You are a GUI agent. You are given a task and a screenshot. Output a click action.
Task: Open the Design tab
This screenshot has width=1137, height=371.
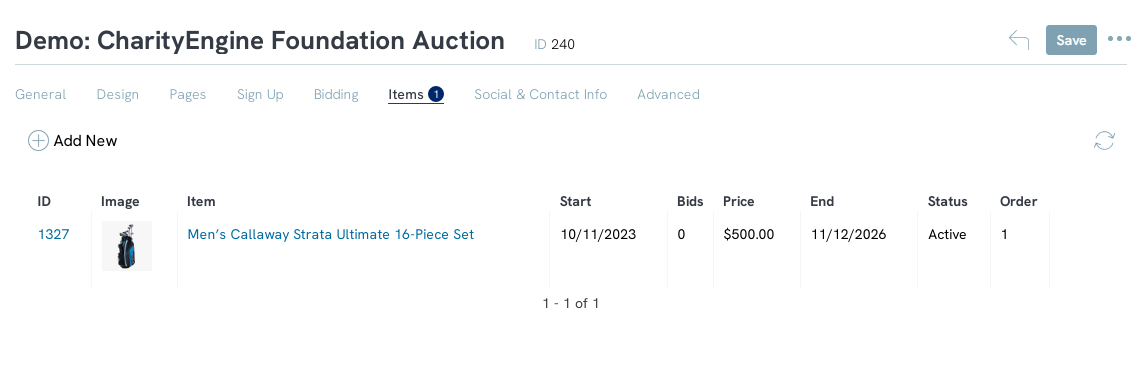117,94
